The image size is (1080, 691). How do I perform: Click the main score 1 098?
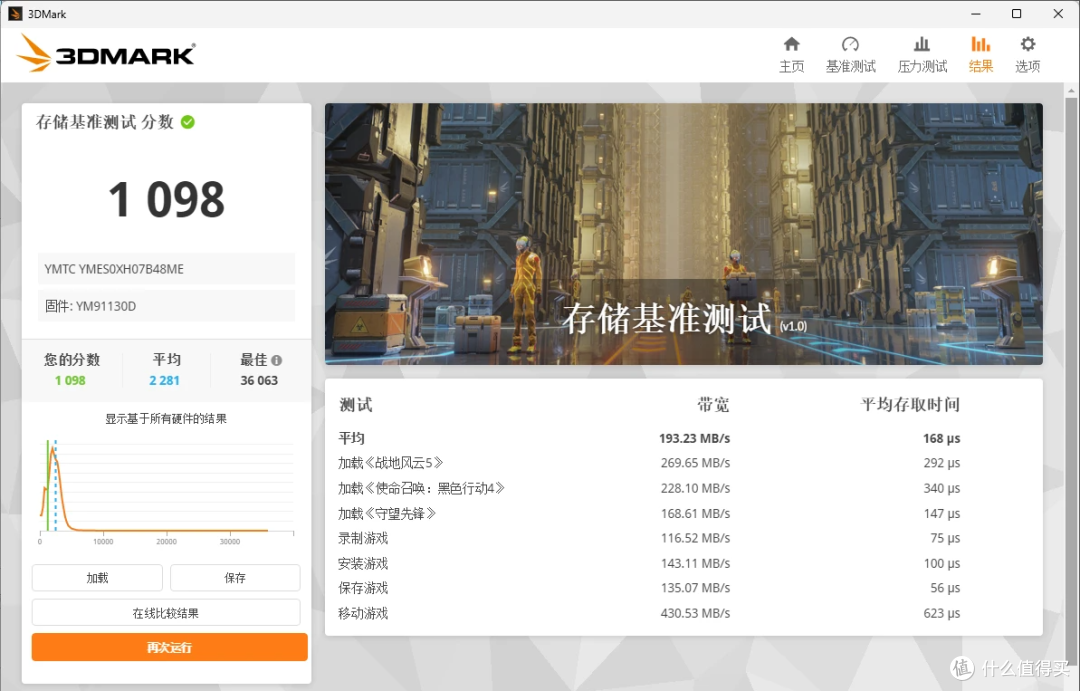(x=166, y=200)
